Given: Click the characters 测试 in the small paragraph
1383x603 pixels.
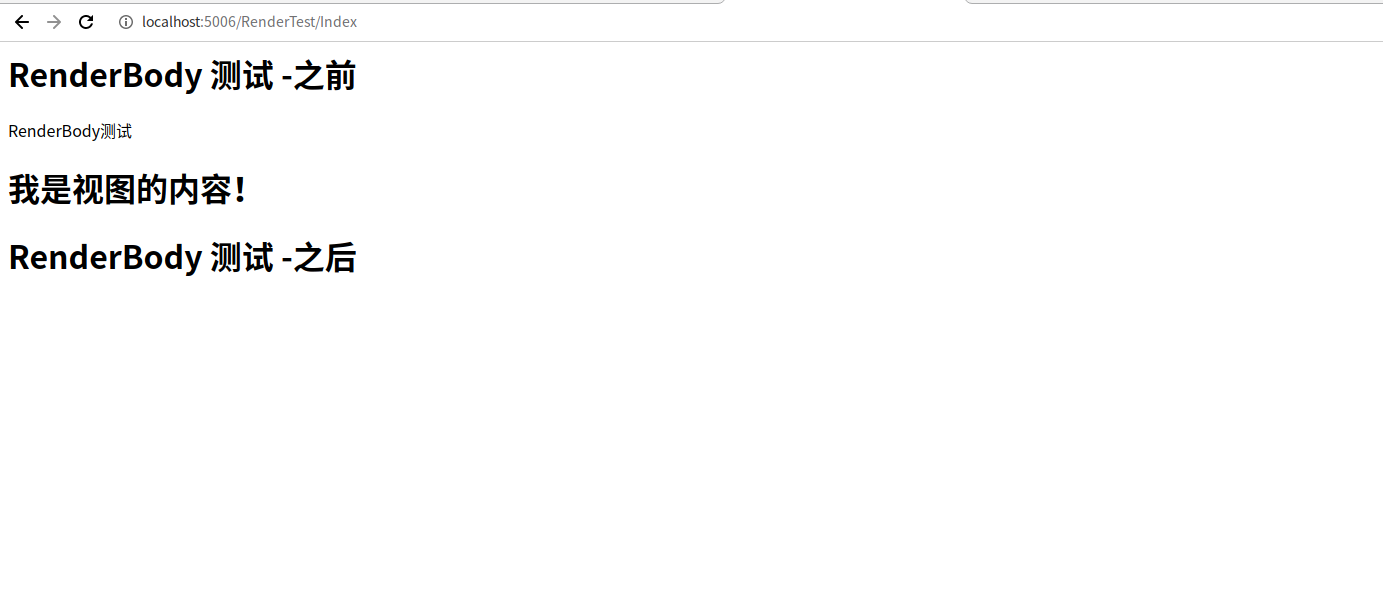Looking at the screenshot, I should click(x=117, y=131).
